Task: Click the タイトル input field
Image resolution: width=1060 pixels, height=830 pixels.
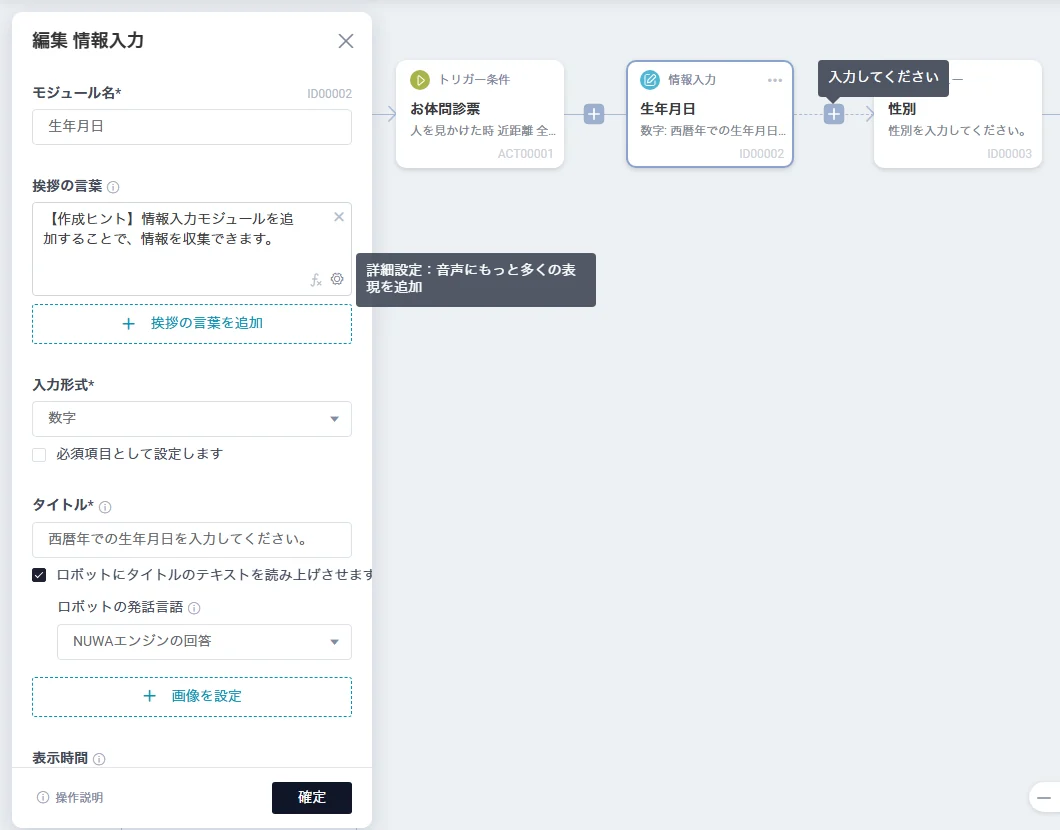Action: tap(192, 540)
